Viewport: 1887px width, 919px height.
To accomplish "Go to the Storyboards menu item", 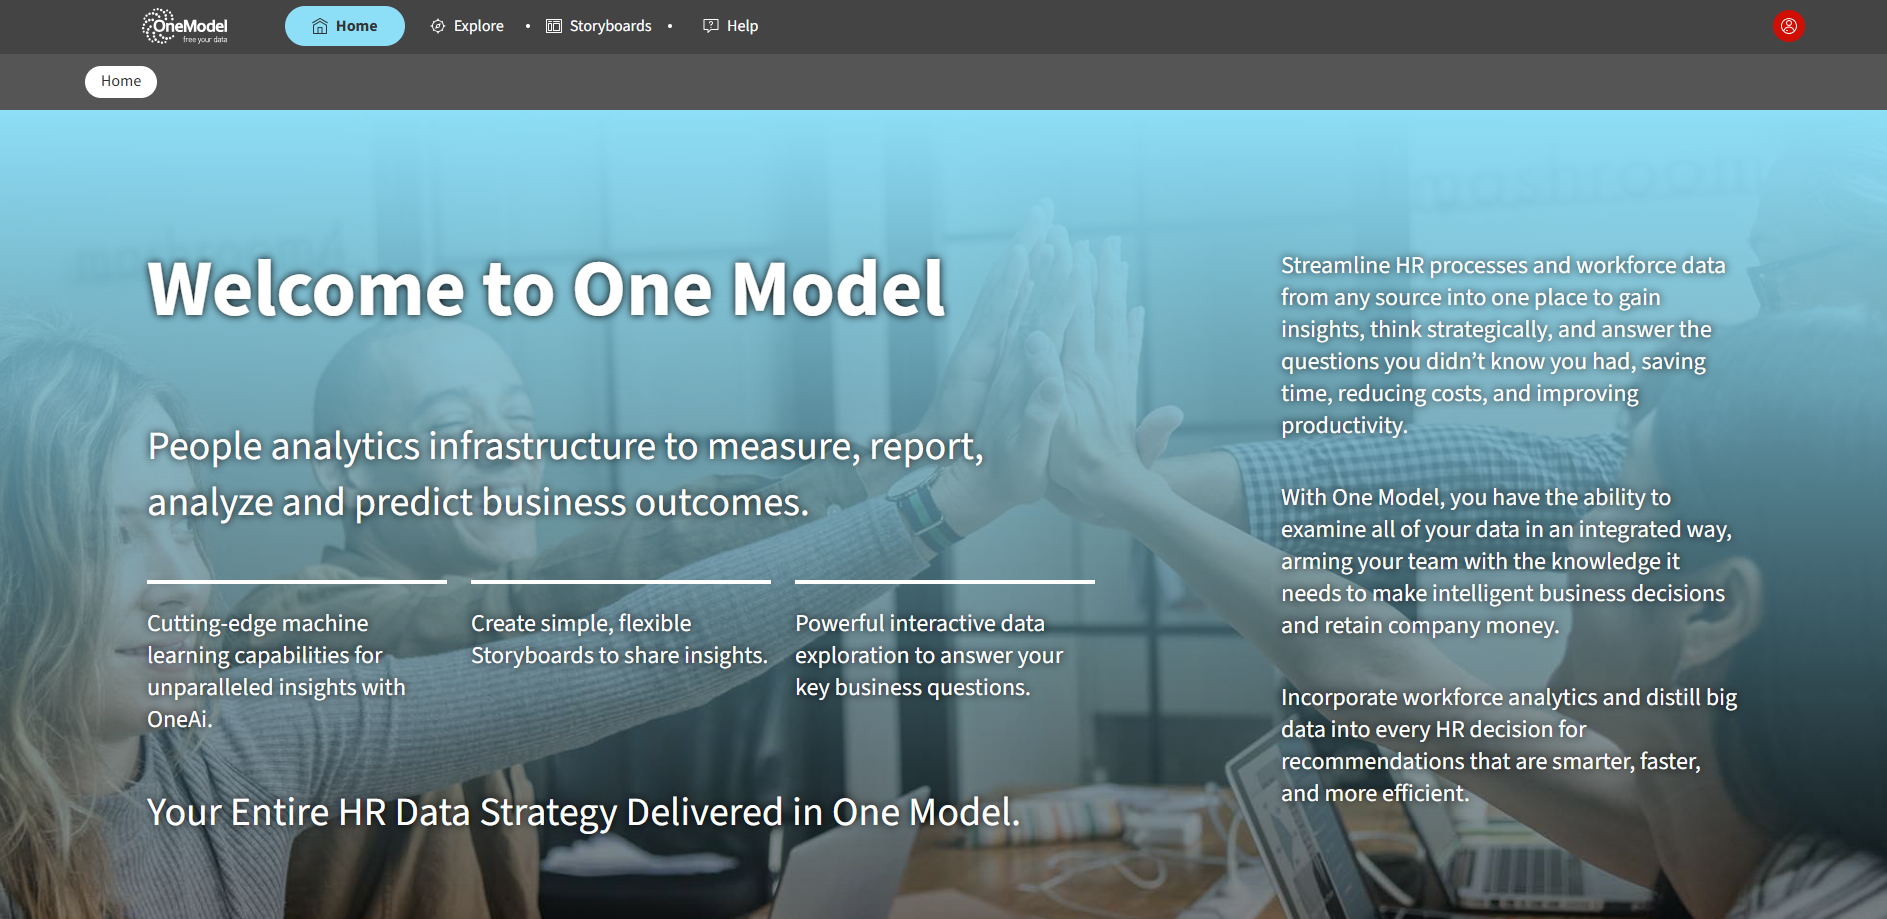I will (x=610, y=26).
